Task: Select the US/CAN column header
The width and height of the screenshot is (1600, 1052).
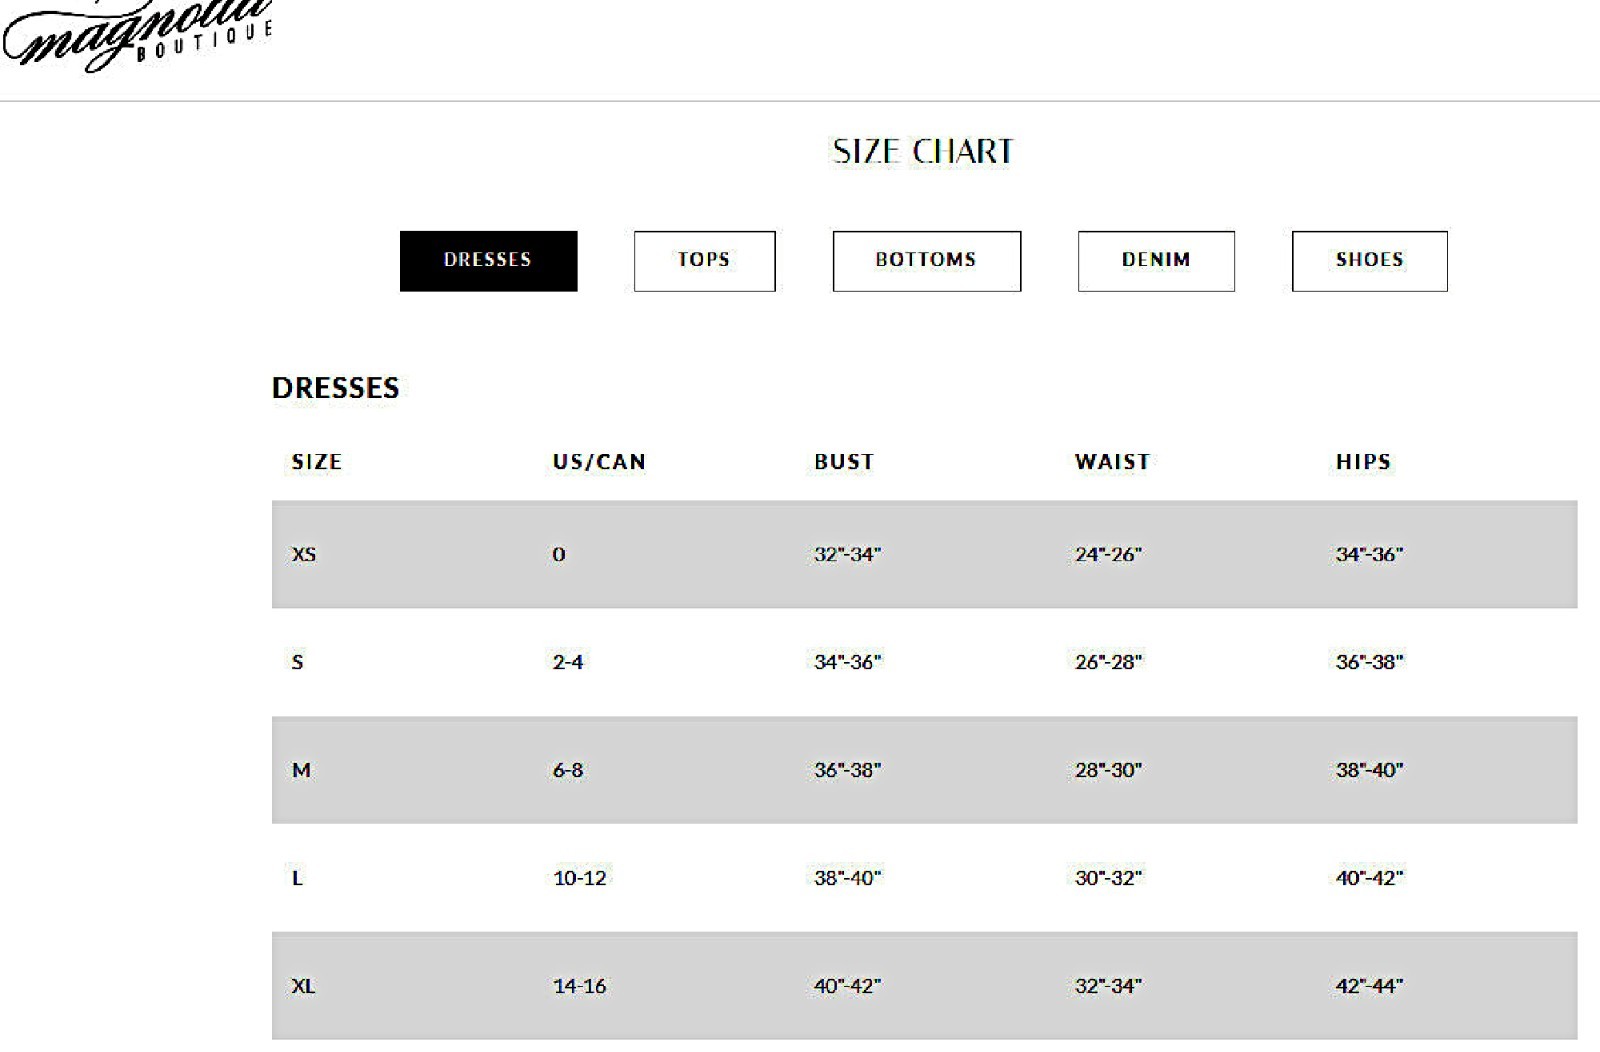Action: click(599, 462)
